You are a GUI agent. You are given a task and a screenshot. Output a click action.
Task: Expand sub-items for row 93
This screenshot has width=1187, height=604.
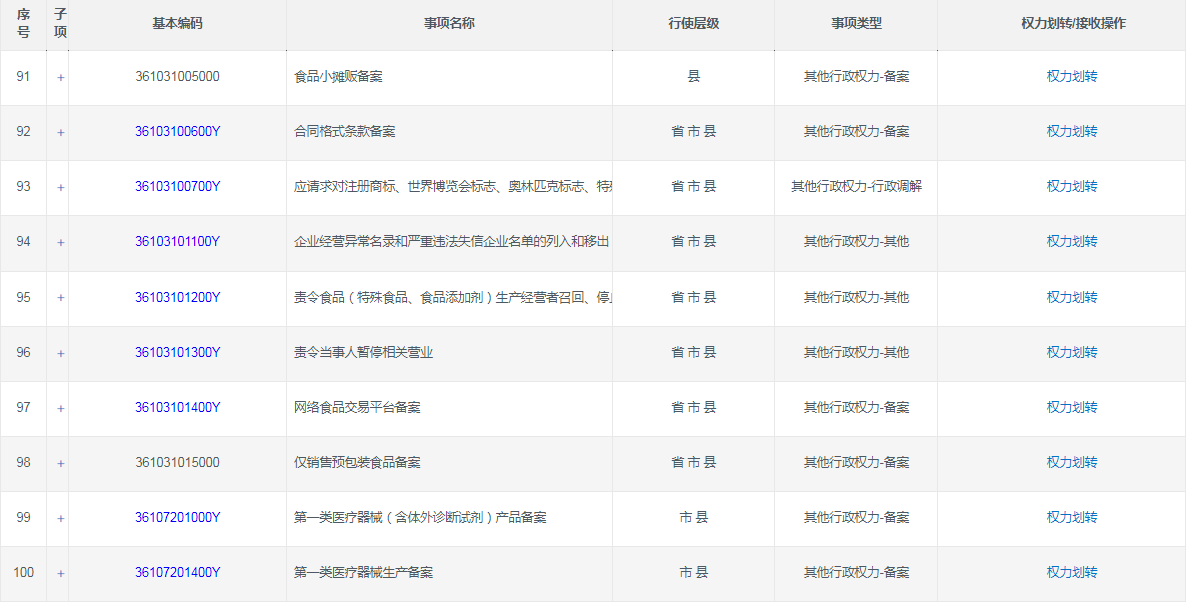click(x=60, y=187)
